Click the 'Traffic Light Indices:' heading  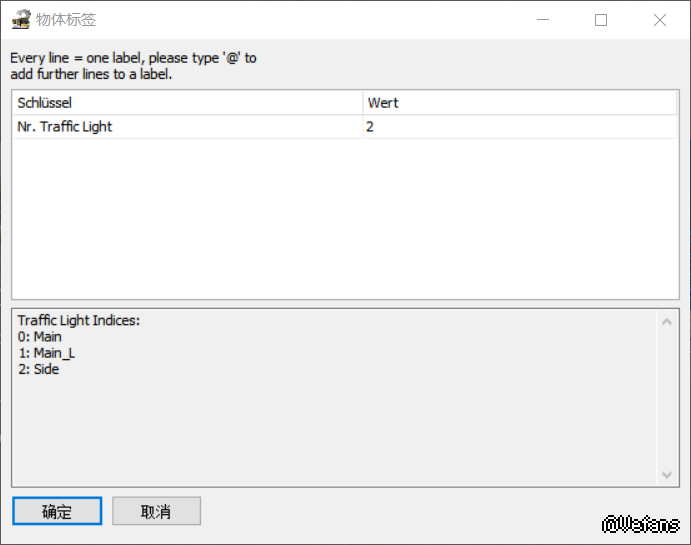click(79, 321)
